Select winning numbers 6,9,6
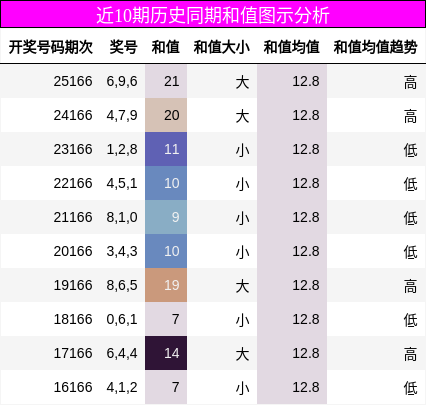Image resolution: width=426 pixels, height=405 pixels. pos(122,82)
